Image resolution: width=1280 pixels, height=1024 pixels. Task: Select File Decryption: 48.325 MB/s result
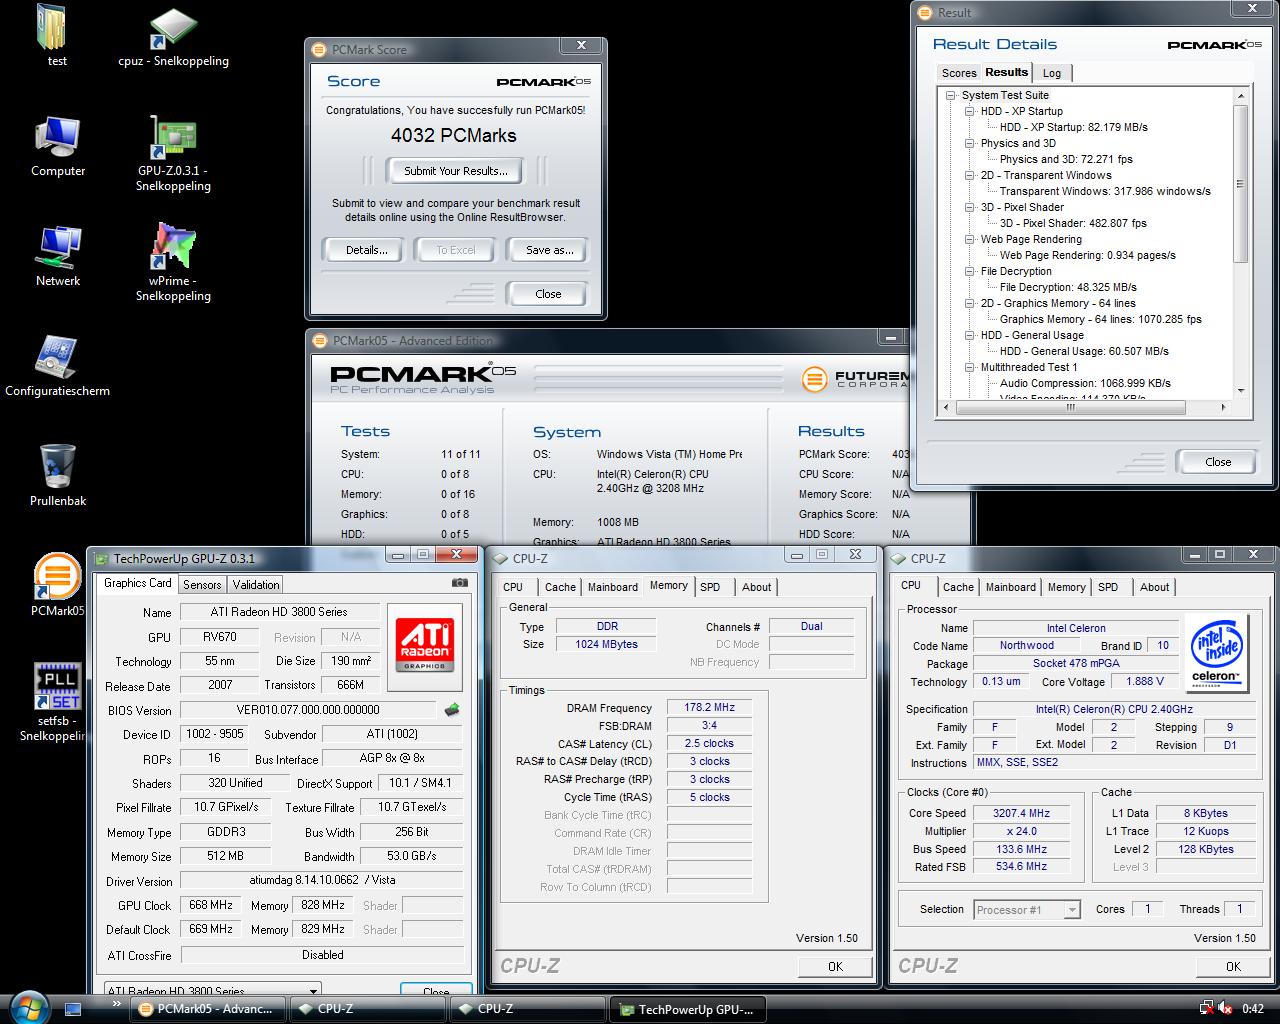(x=1068, y=287)
